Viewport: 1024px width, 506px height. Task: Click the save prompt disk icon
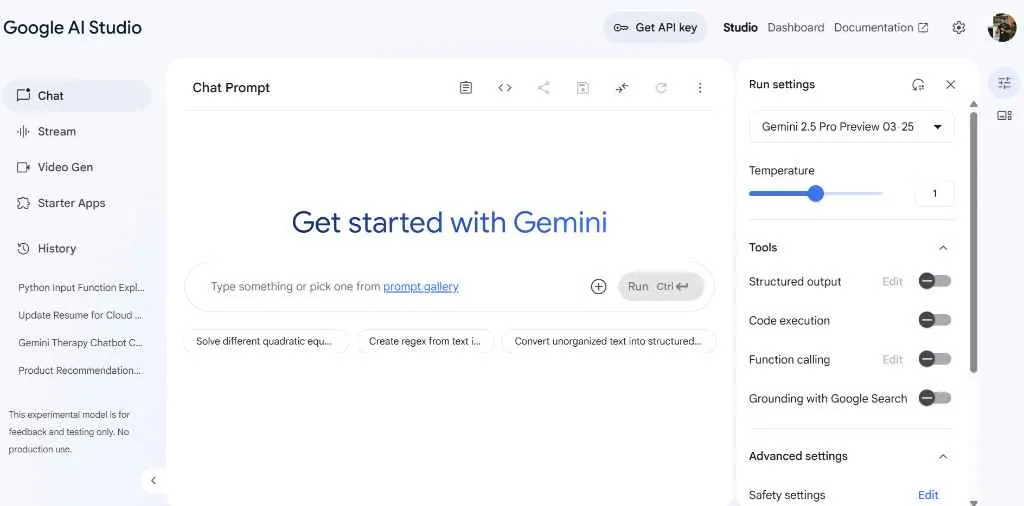pos(583,87)
